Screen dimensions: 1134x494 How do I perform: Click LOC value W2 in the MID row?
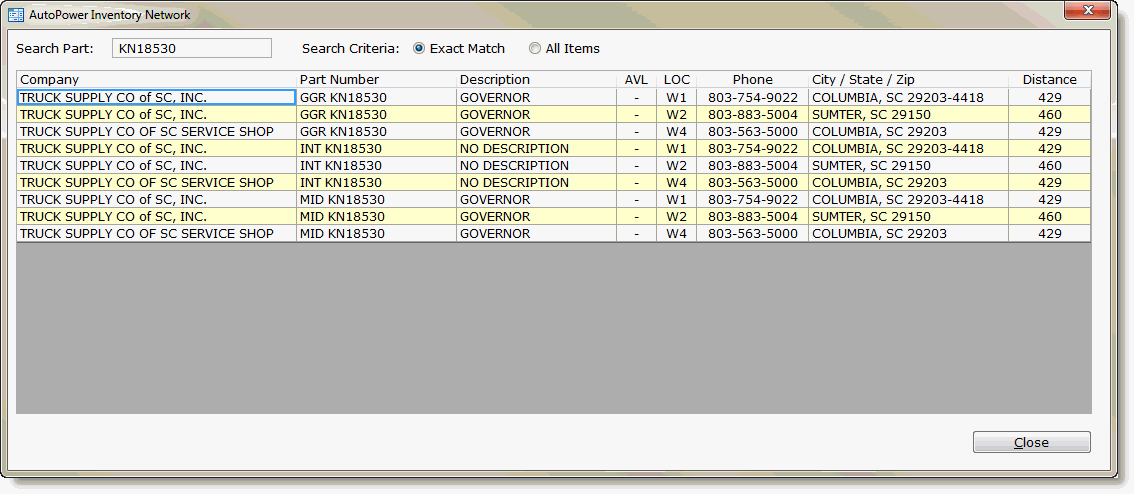coord(676,216)
